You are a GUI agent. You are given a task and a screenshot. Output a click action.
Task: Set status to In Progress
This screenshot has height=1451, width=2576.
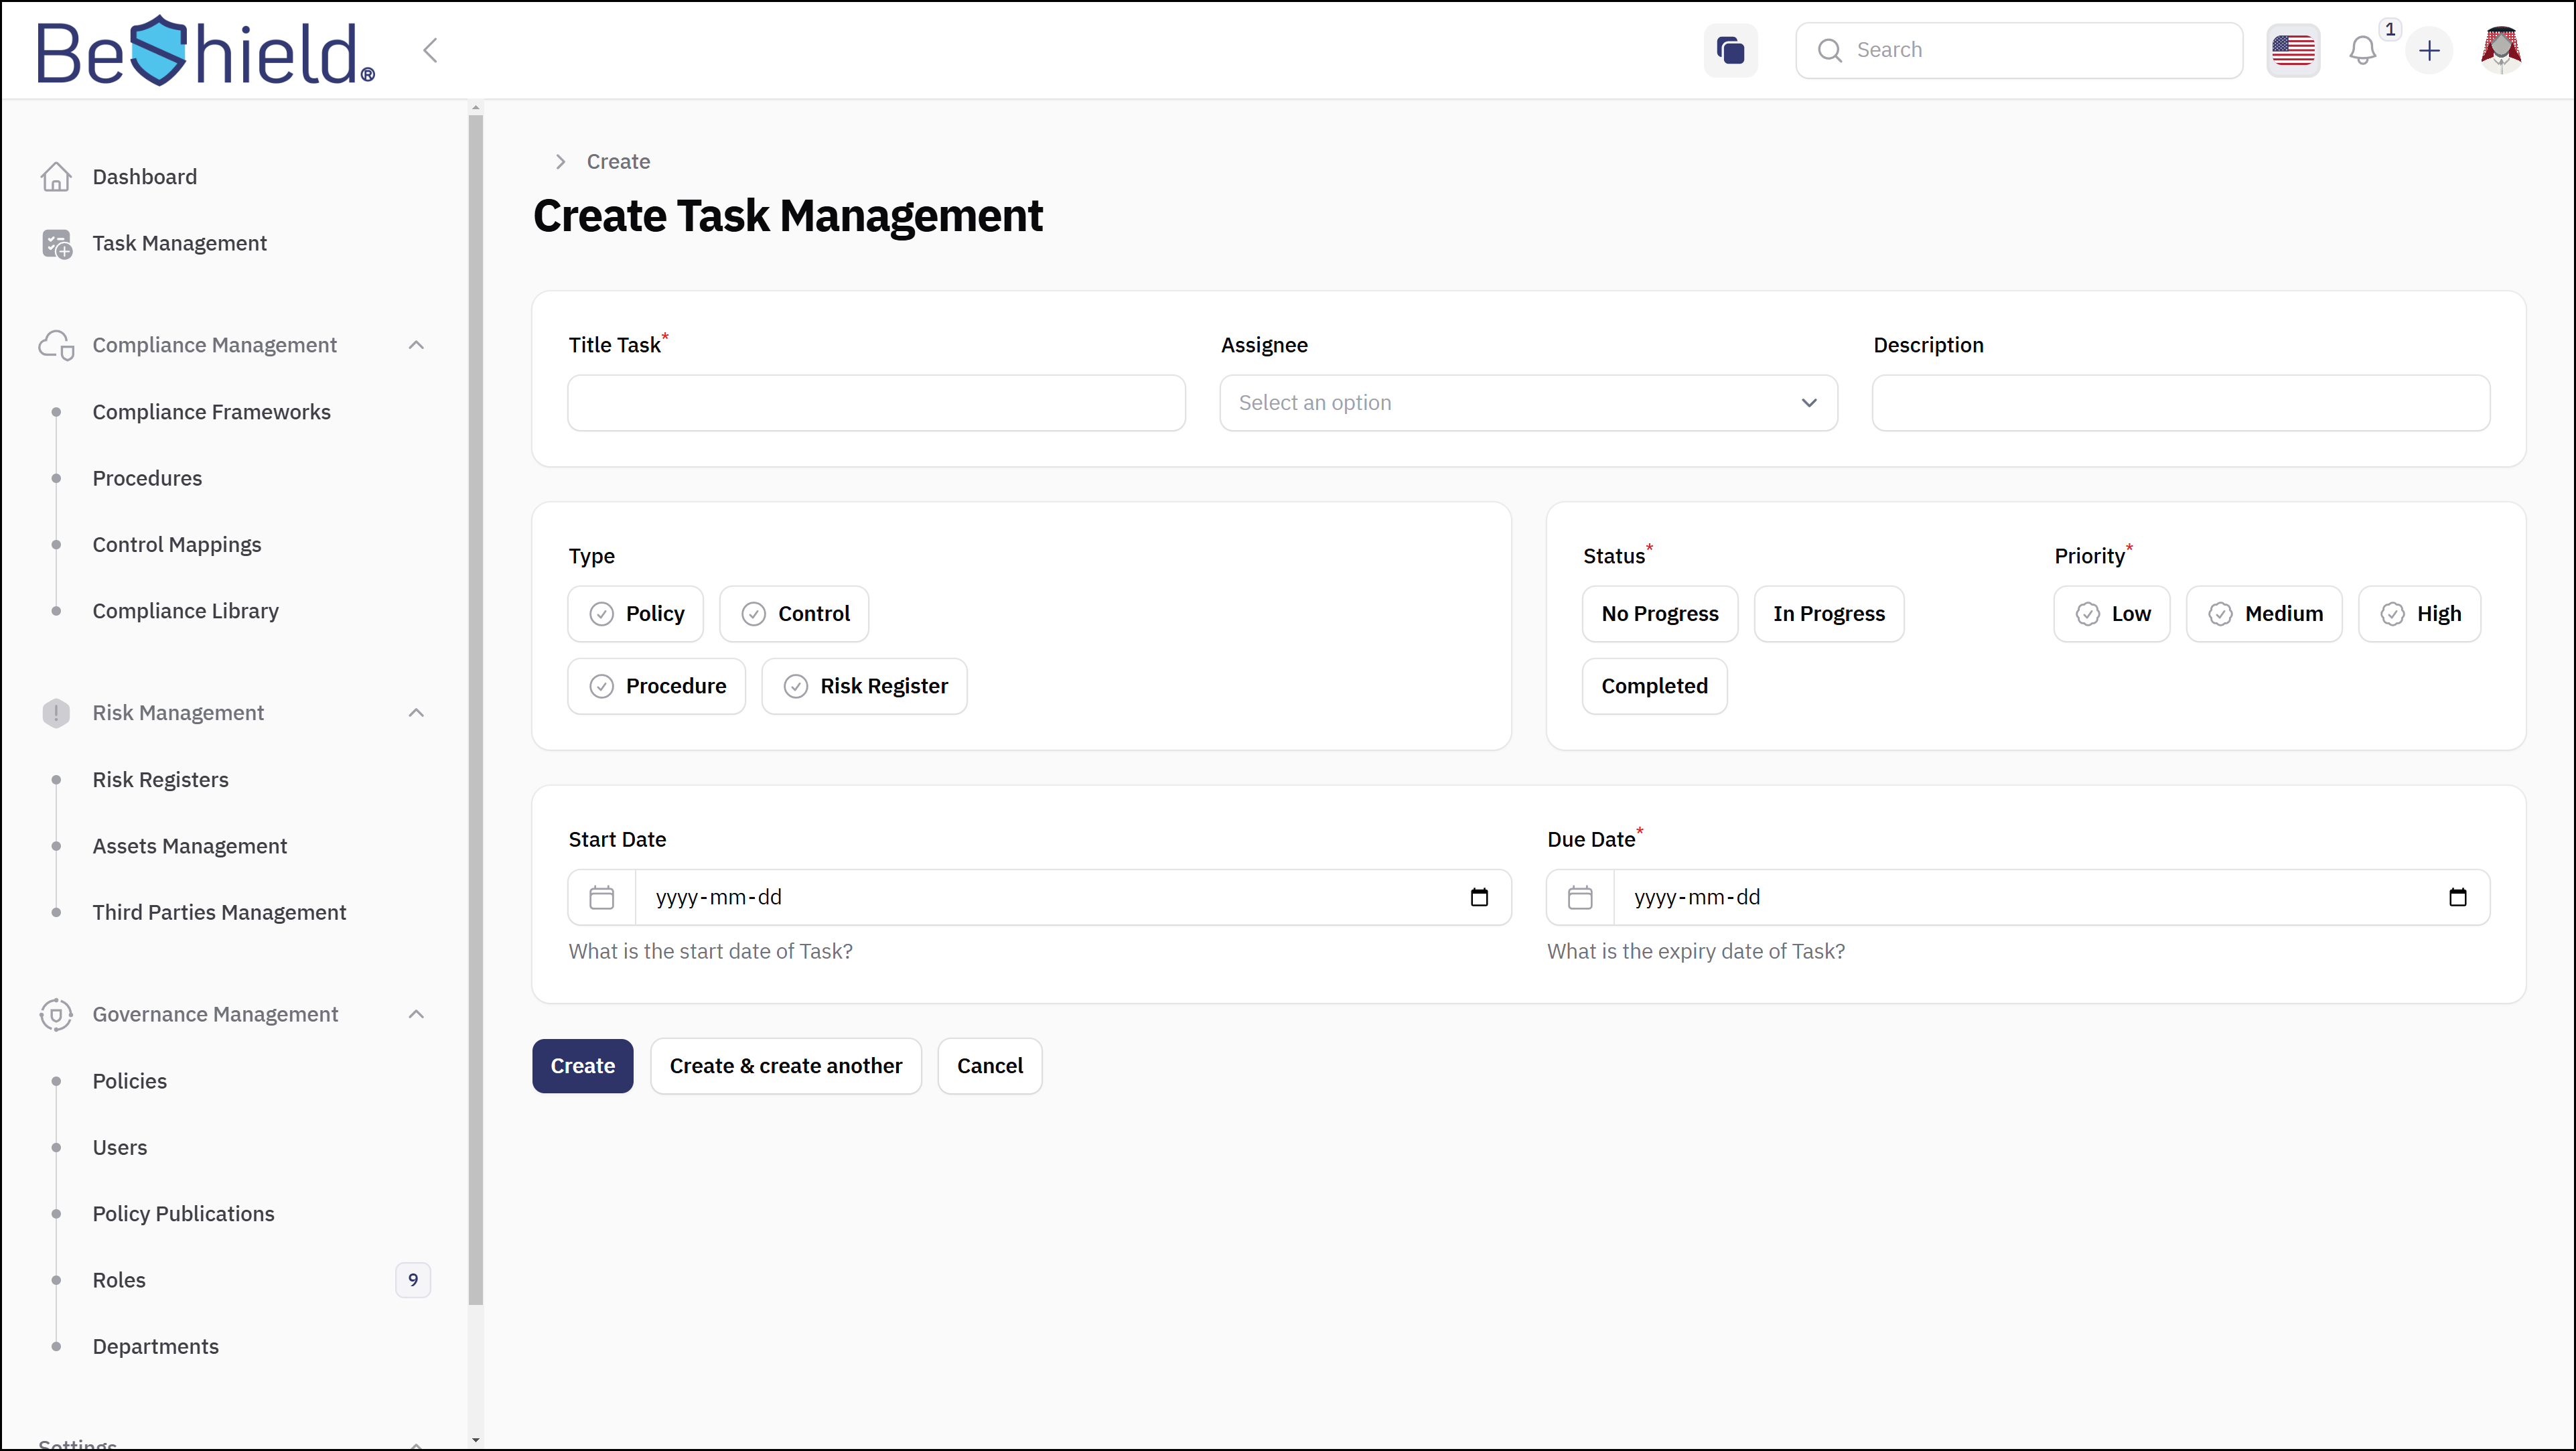pyautogui.click(x=1829, y=614)
